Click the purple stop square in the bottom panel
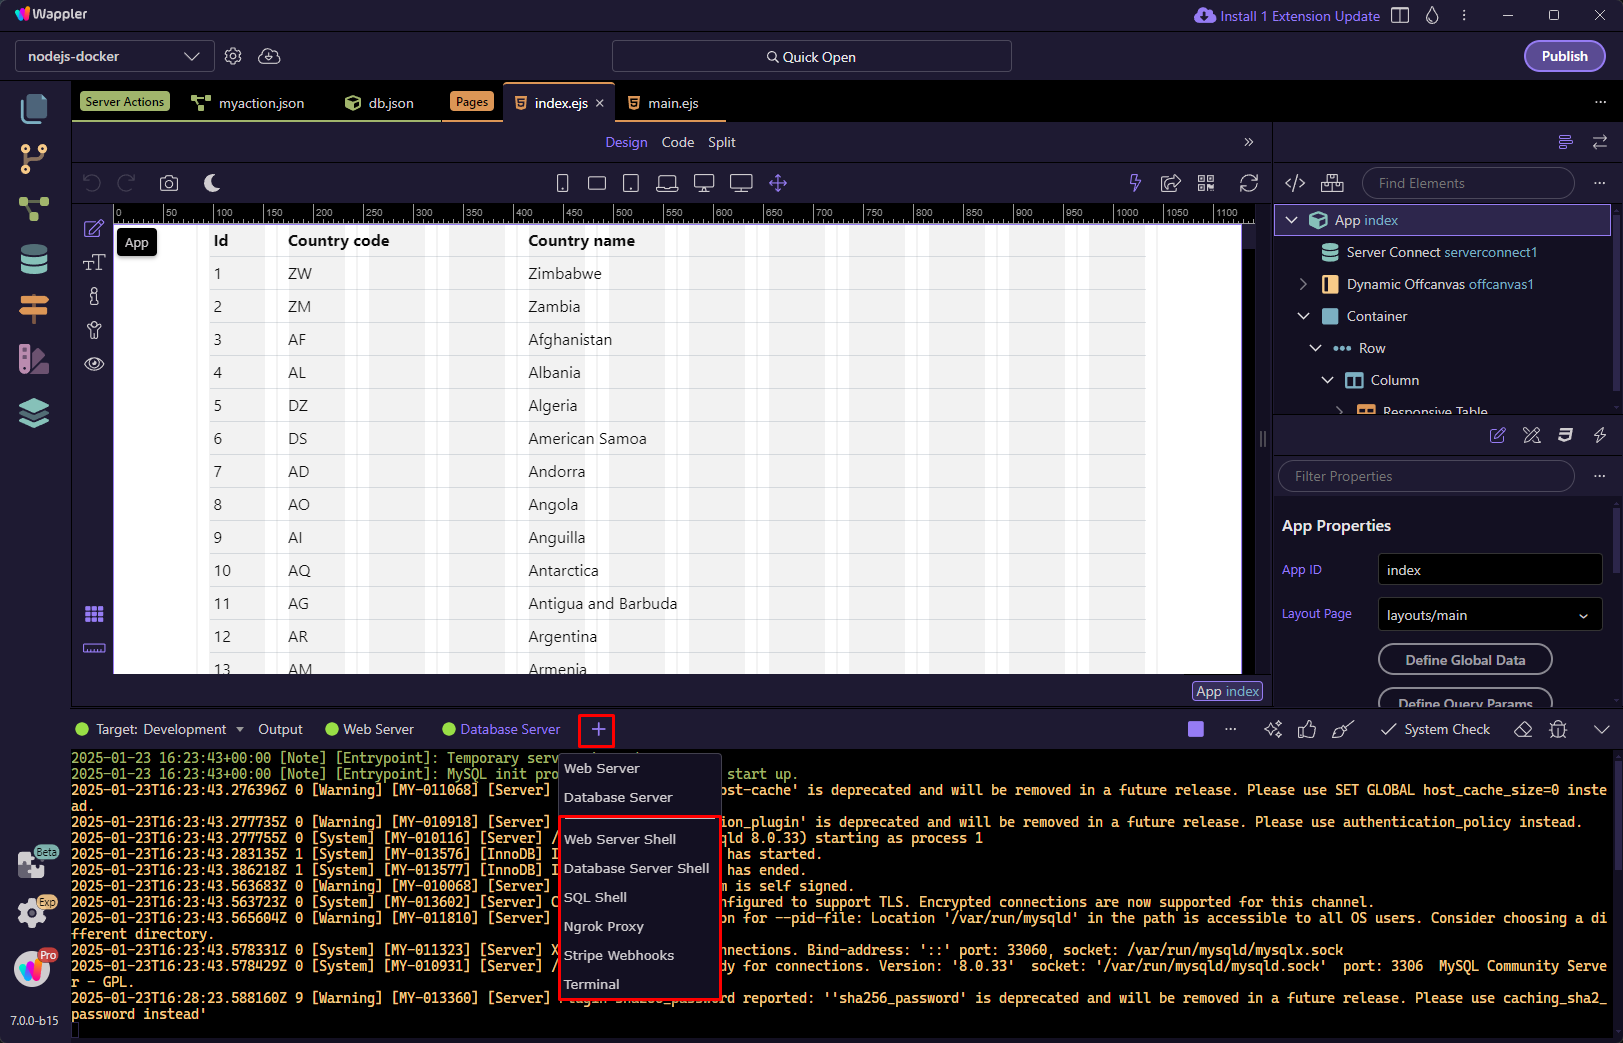This screenshot has width=1623, height=1043. [1196, 729]
